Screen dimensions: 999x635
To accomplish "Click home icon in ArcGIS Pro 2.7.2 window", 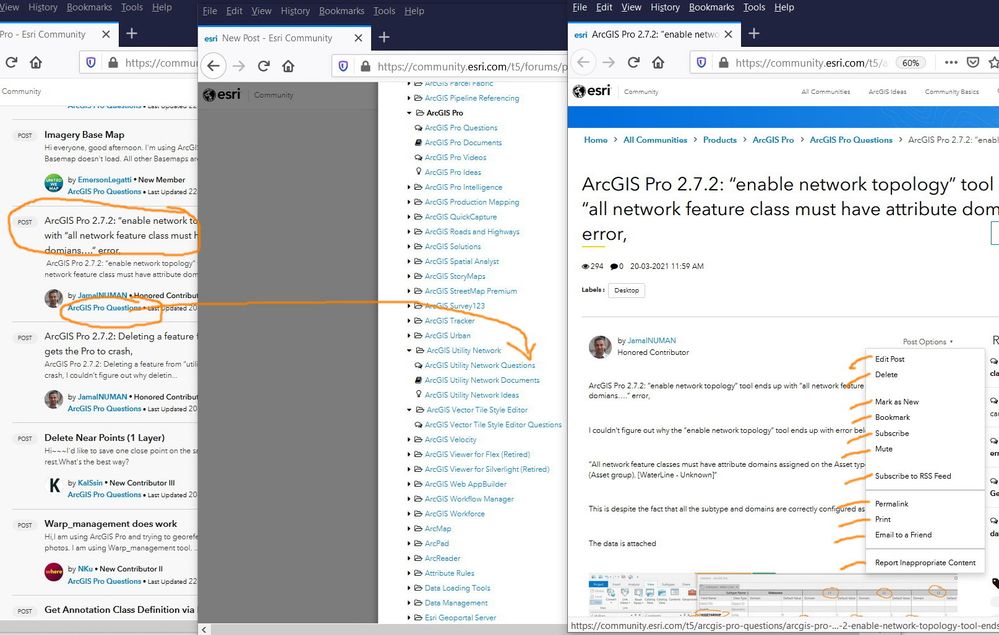I will [x=658, y=62].
